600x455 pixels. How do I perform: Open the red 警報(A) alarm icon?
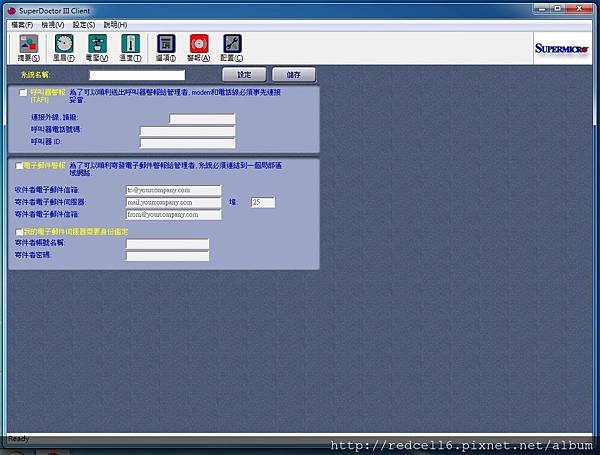(x=199, y=48)
